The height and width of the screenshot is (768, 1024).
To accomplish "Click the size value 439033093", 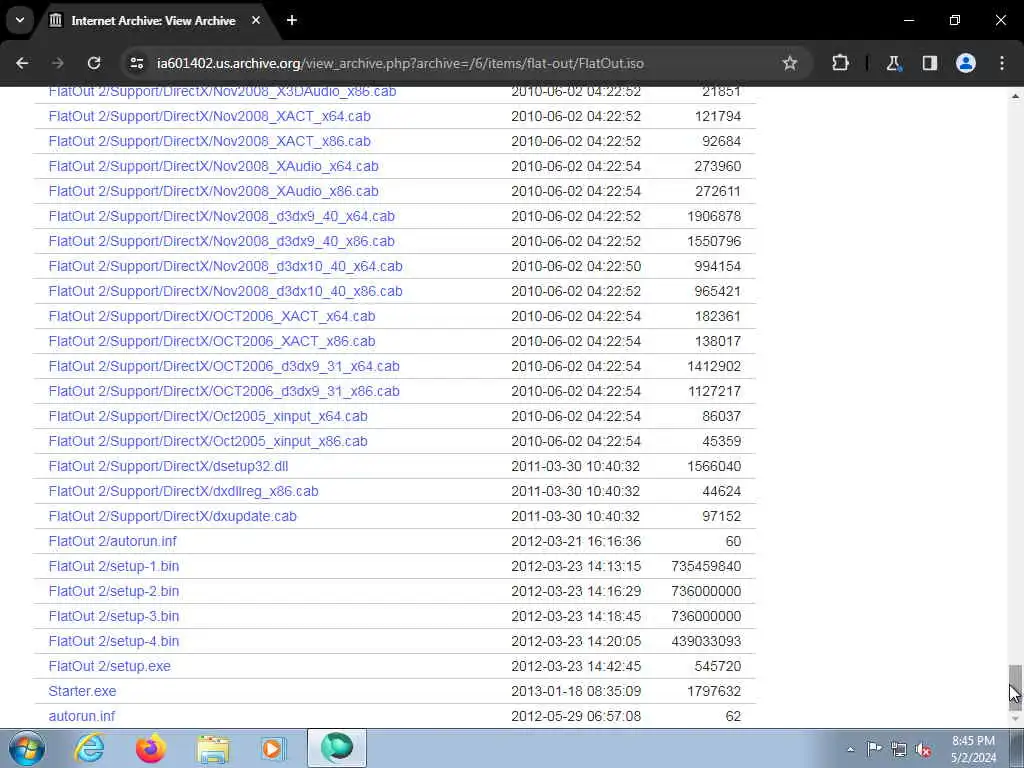I will pyautogui.click(x=706, y=641).
